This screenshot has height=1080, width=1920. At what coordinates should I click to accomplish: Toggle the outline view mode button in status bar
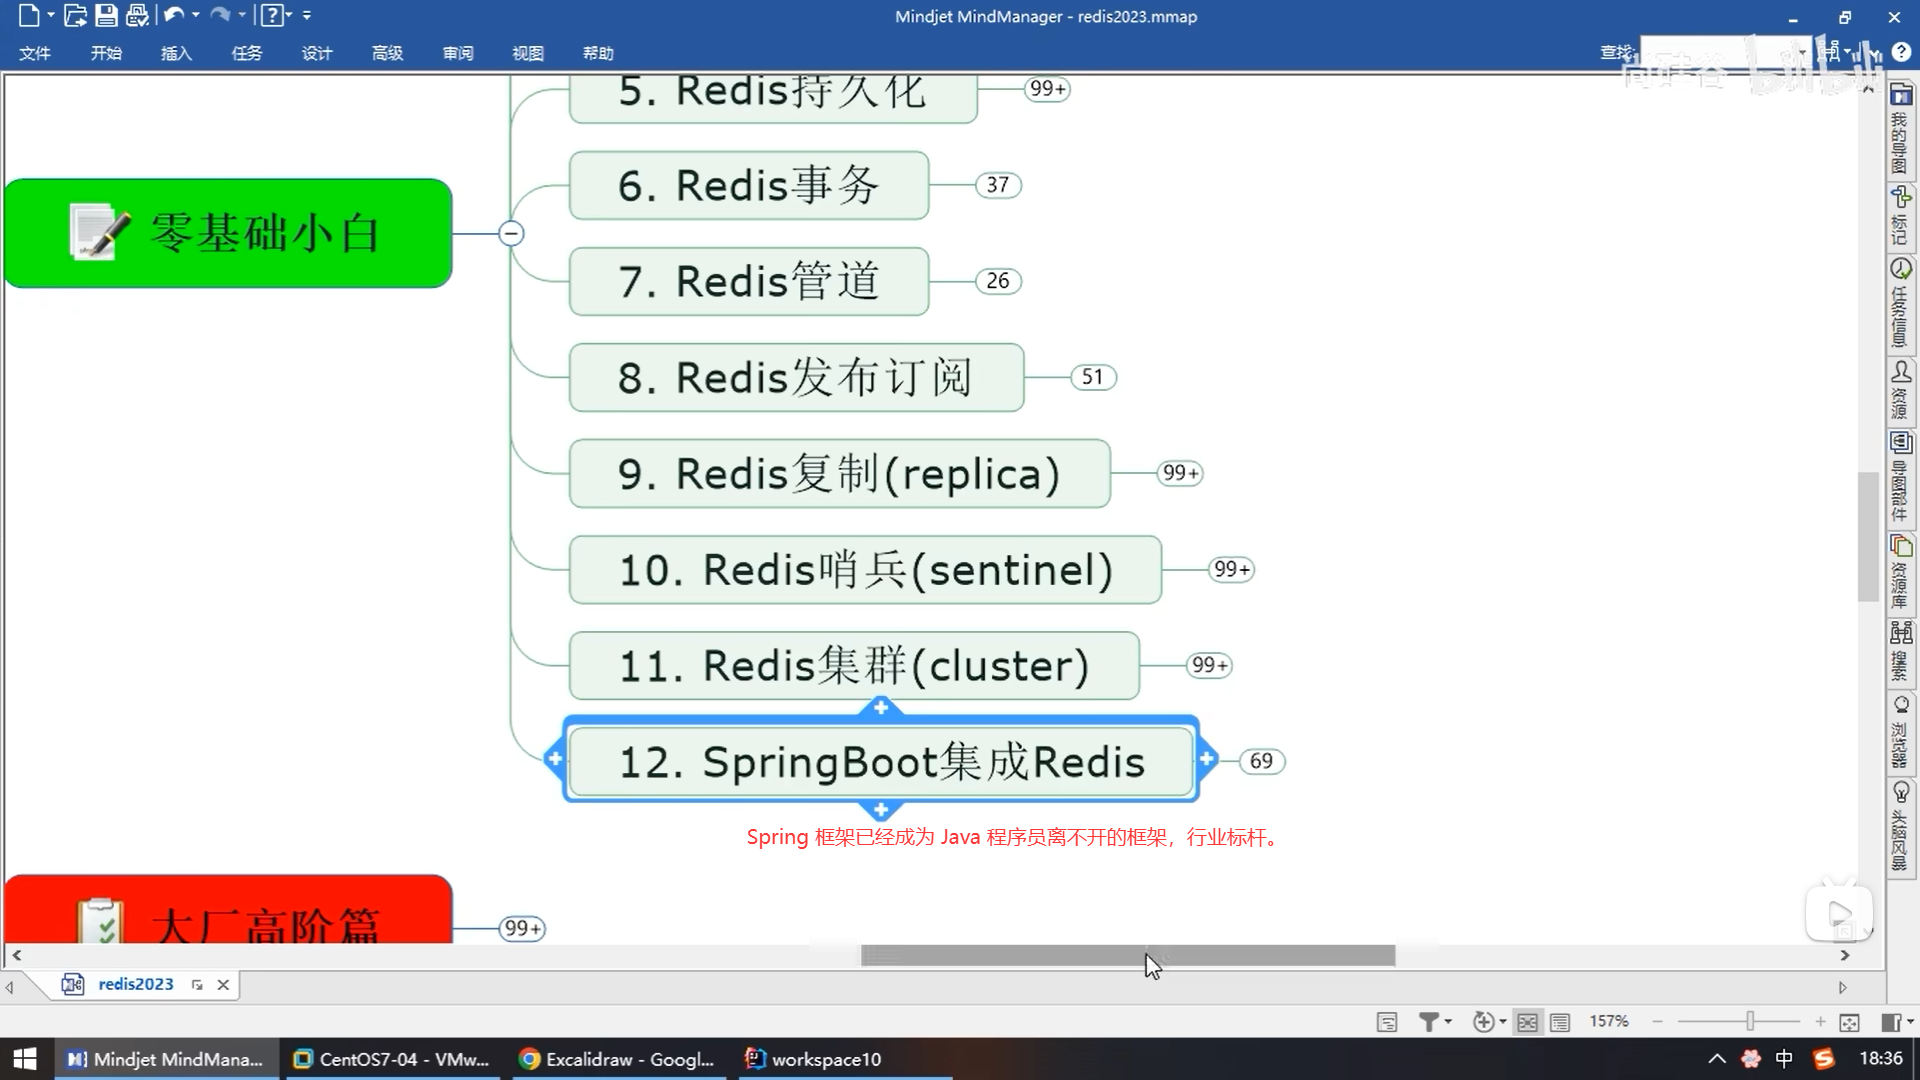[1559, 1022]
